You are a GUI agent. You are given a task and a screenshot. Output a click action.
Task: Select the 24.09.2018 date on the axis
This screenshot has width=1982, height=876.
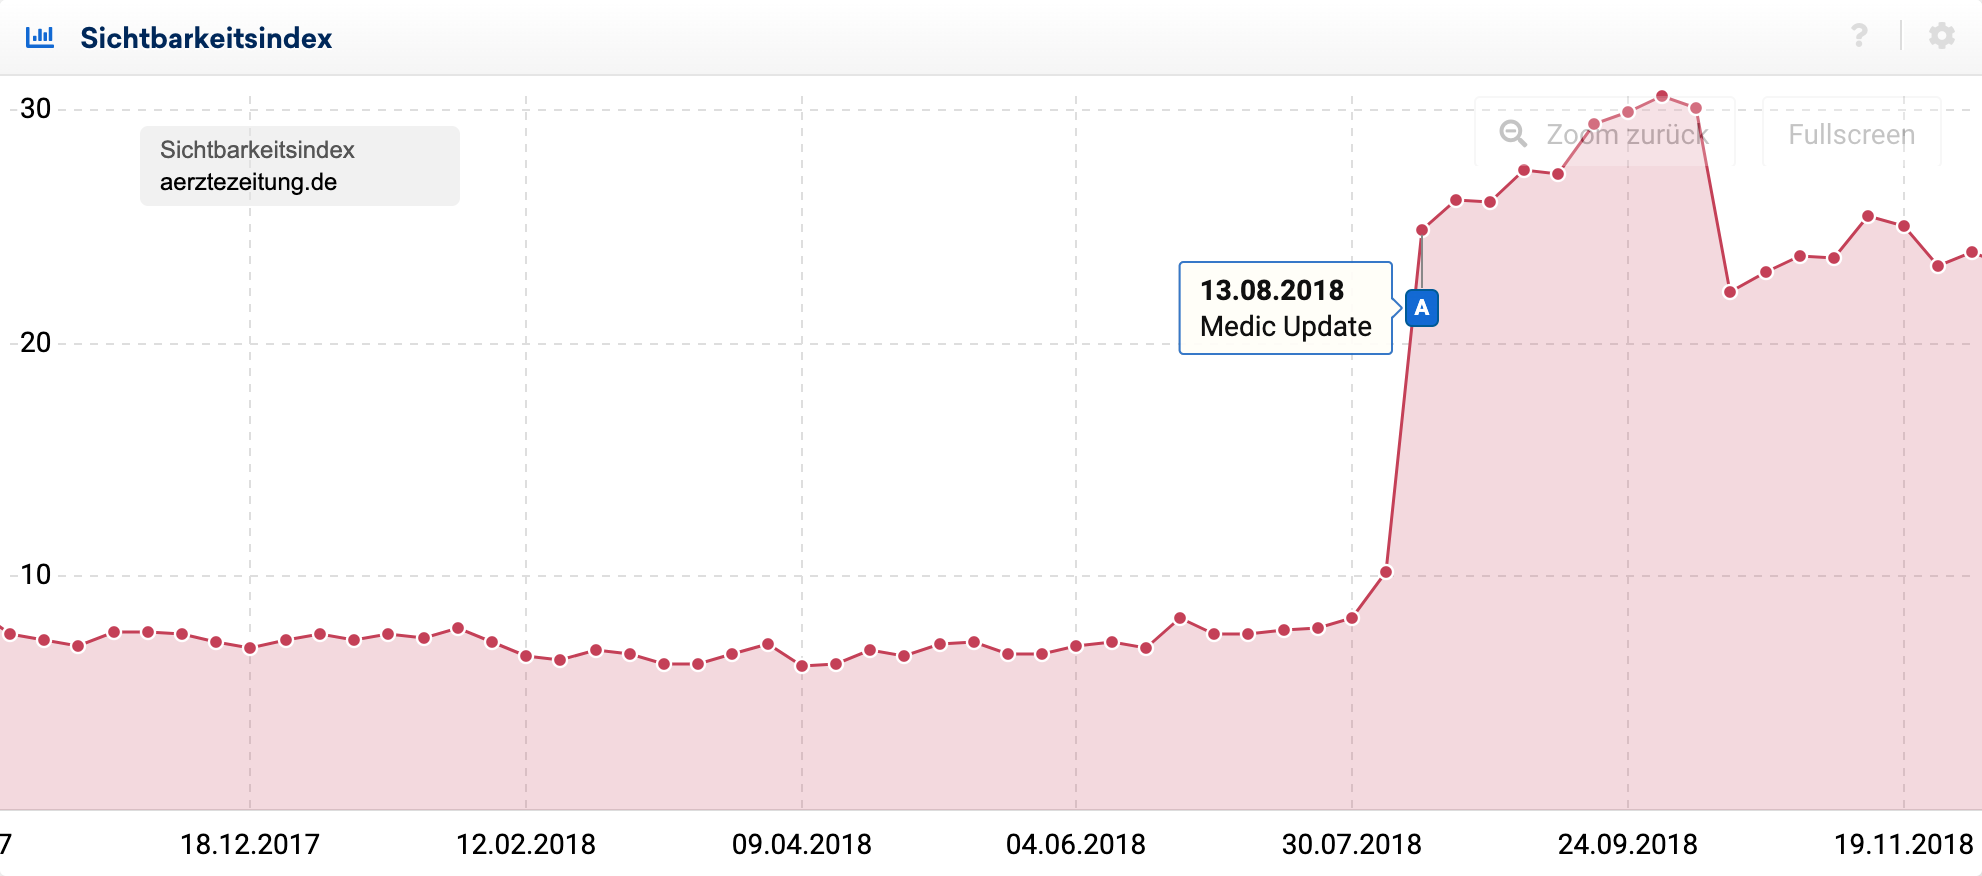pos(1628,844)
